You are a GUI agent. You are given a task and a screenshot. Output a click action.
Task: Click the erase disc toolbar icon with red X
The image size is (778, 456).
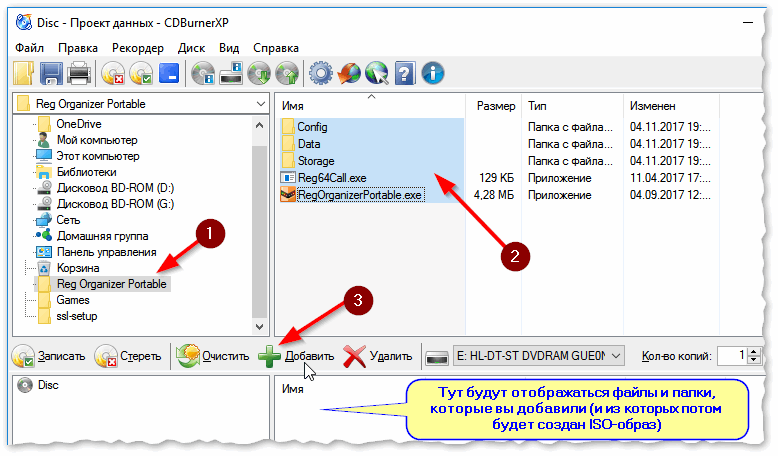coord(113,73)
